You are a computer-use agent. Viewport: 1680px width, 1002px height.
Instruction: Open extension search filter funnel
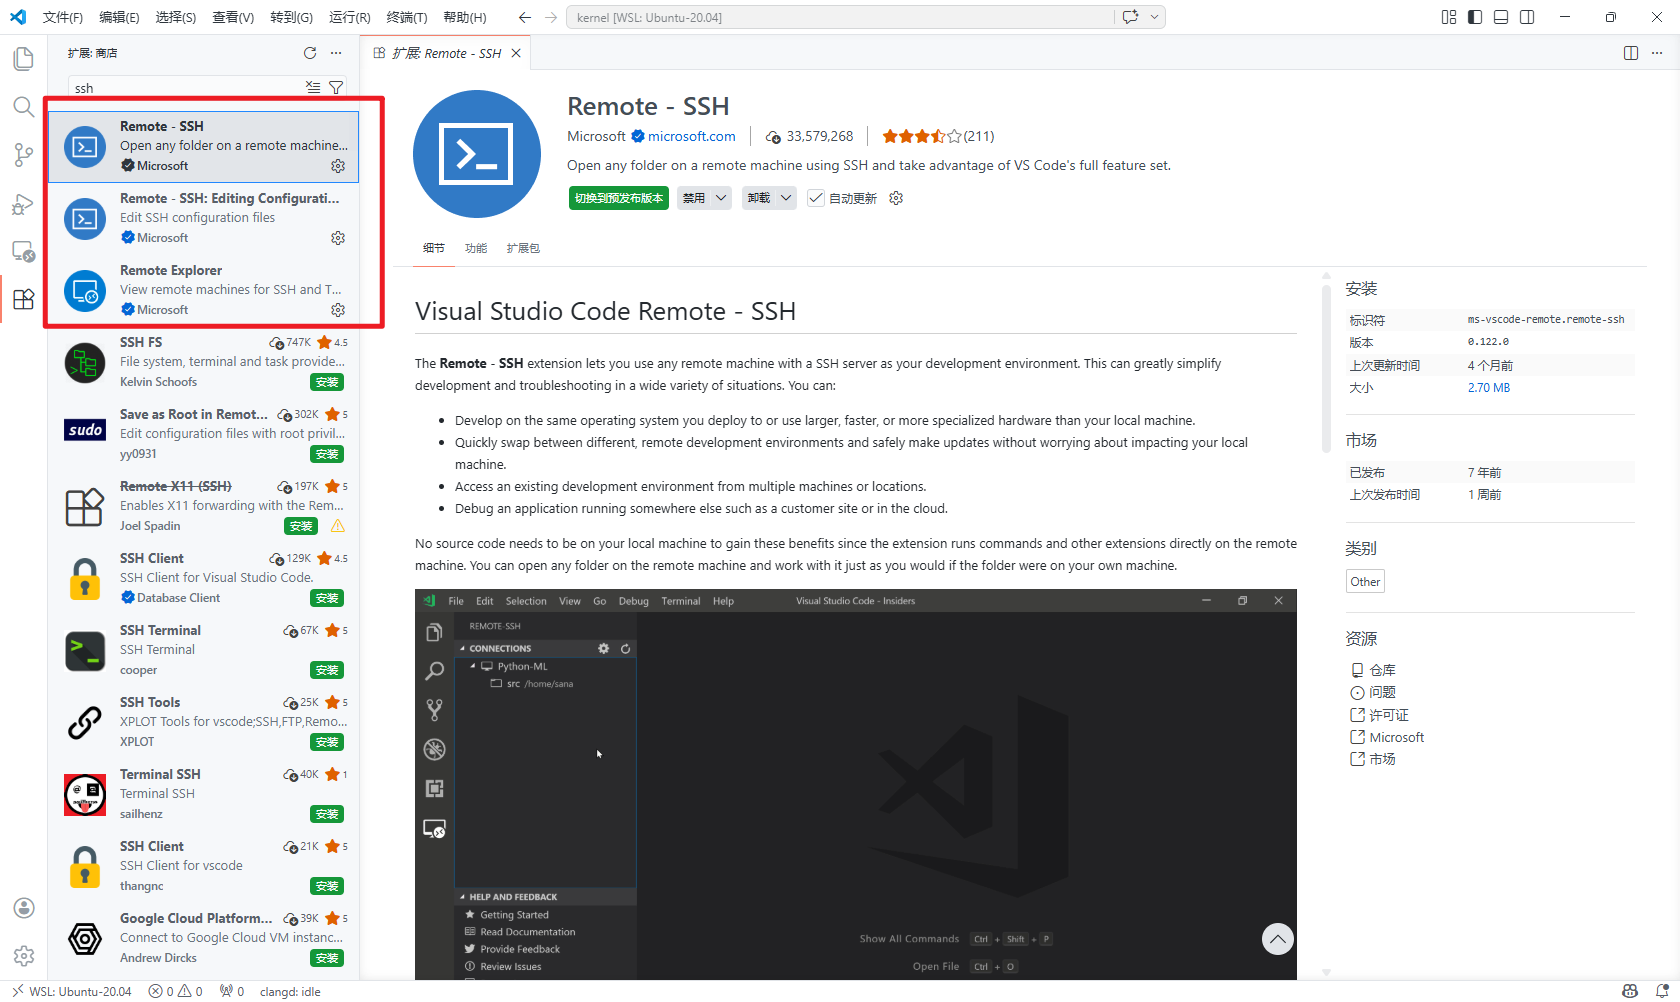point(336,88)
